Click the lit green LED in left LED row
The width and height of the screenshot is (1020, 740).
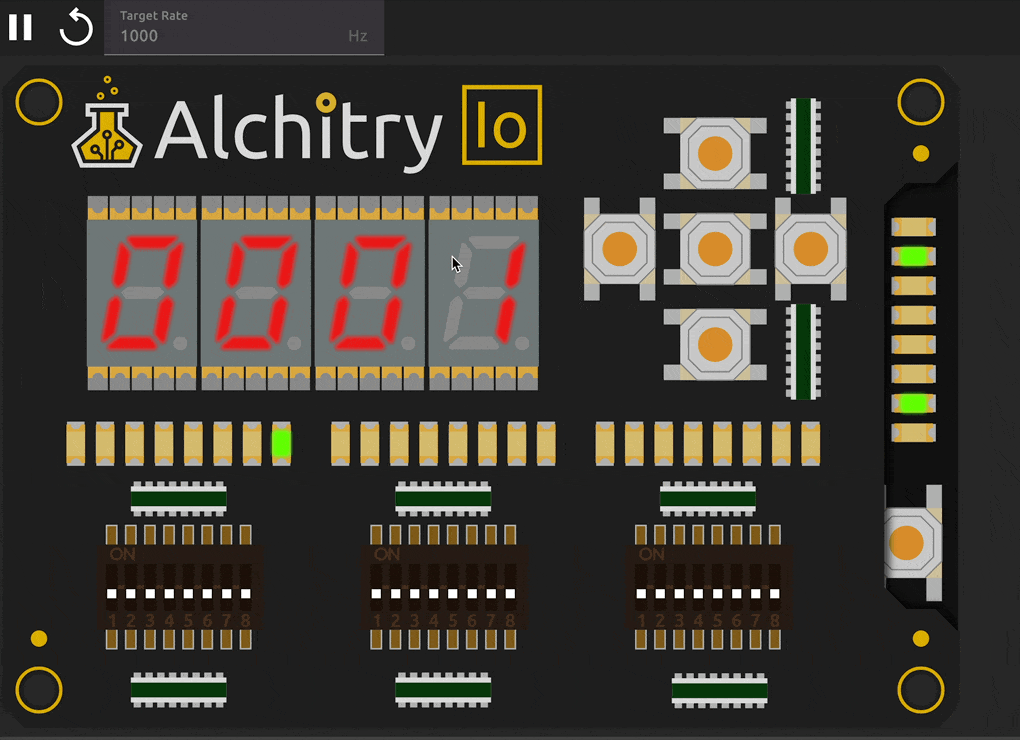pyautogui.click(x=281, y=443)
